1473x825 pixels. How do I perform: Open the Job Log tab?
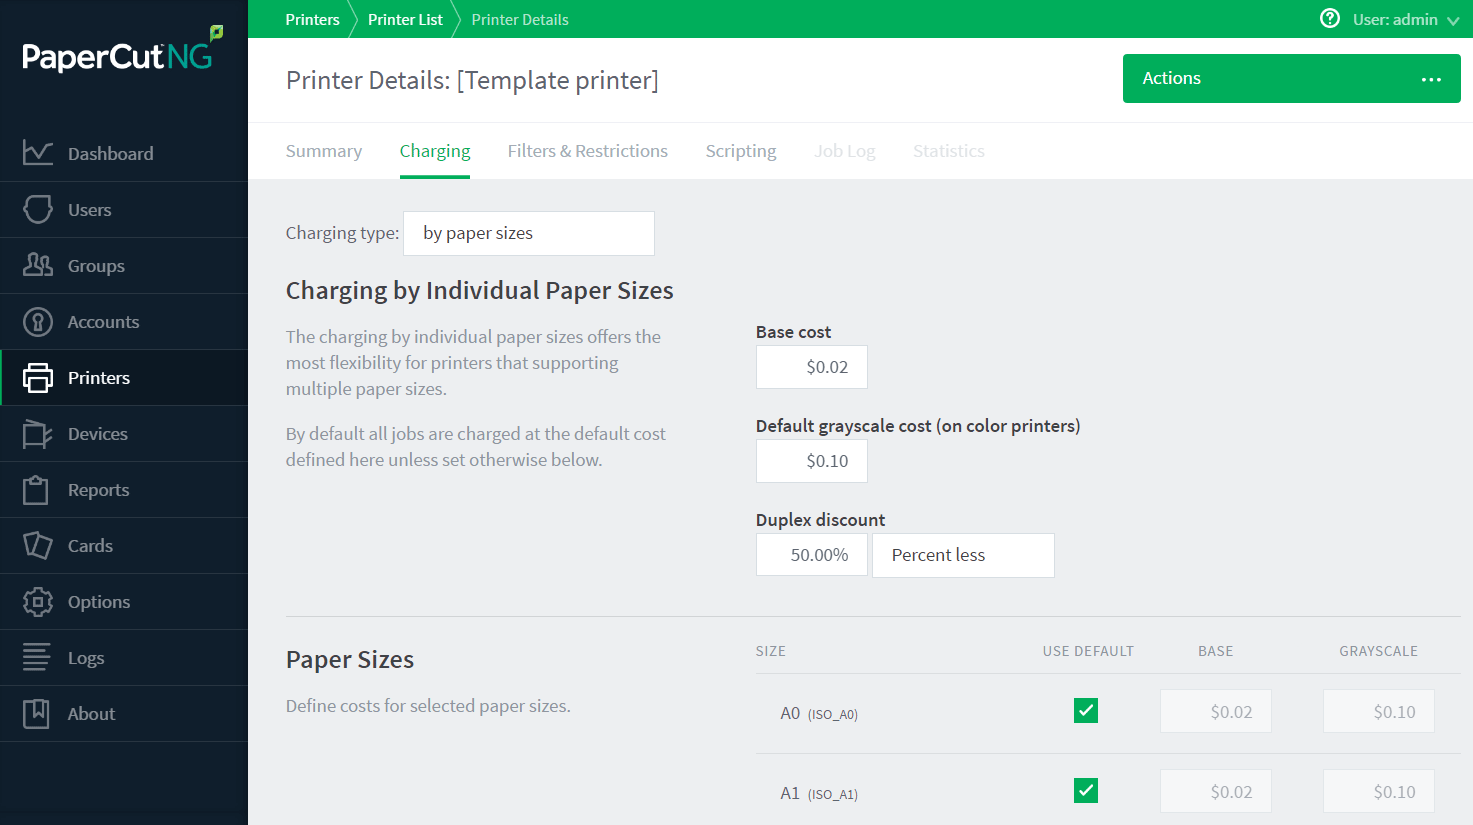pyautogui.click(x=845, y=151)
